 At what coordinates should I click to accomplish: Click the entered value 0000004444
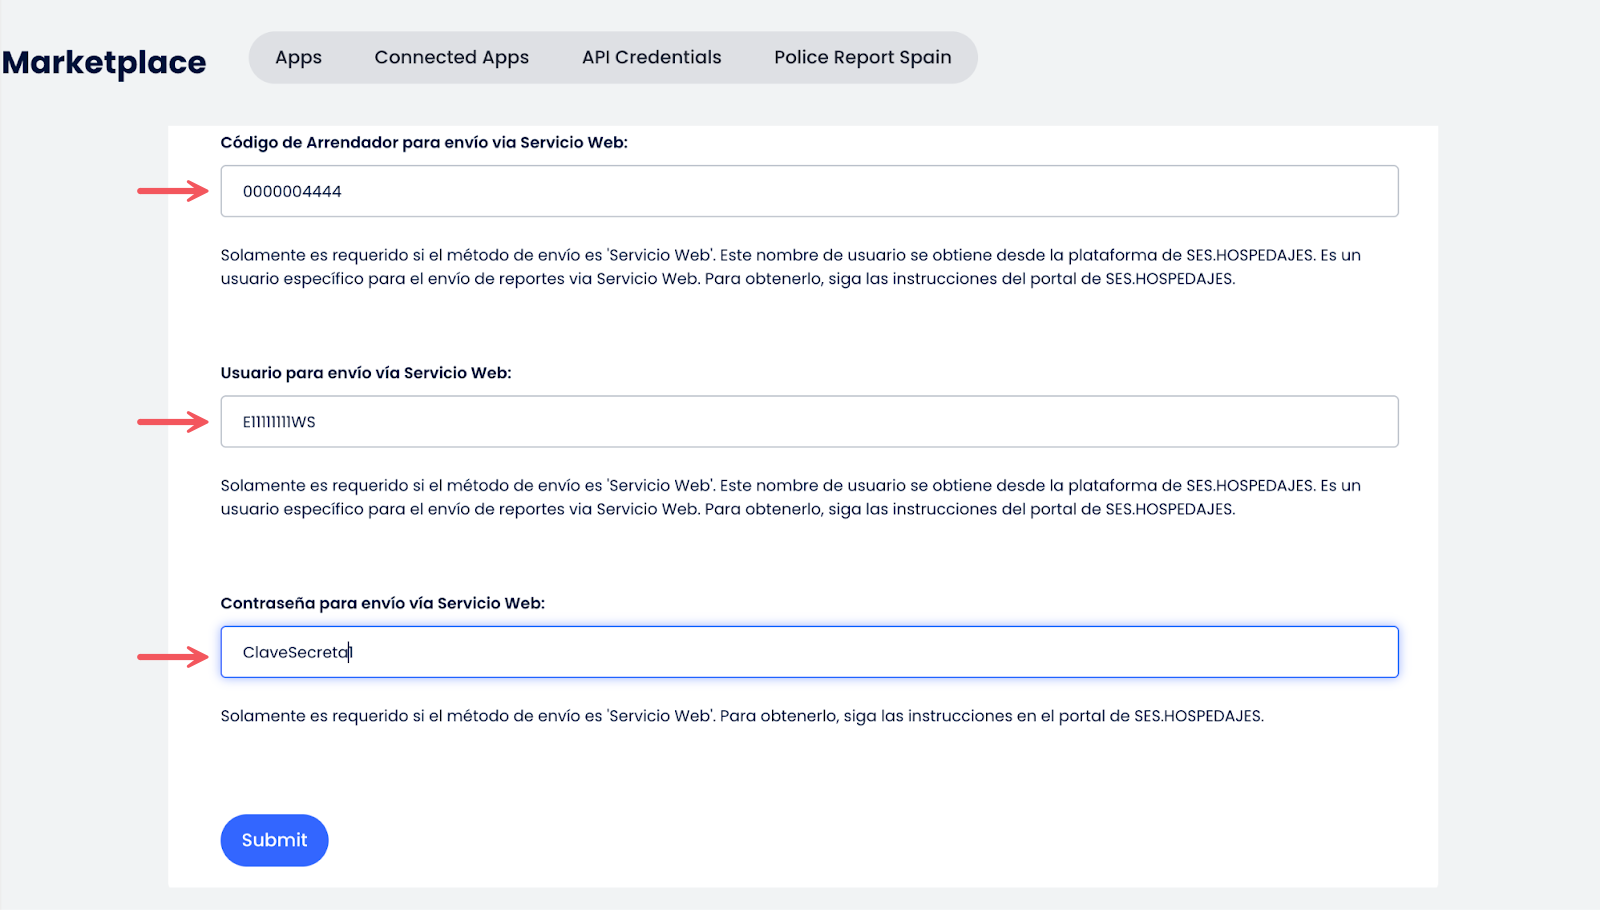[x=292, y=192]
